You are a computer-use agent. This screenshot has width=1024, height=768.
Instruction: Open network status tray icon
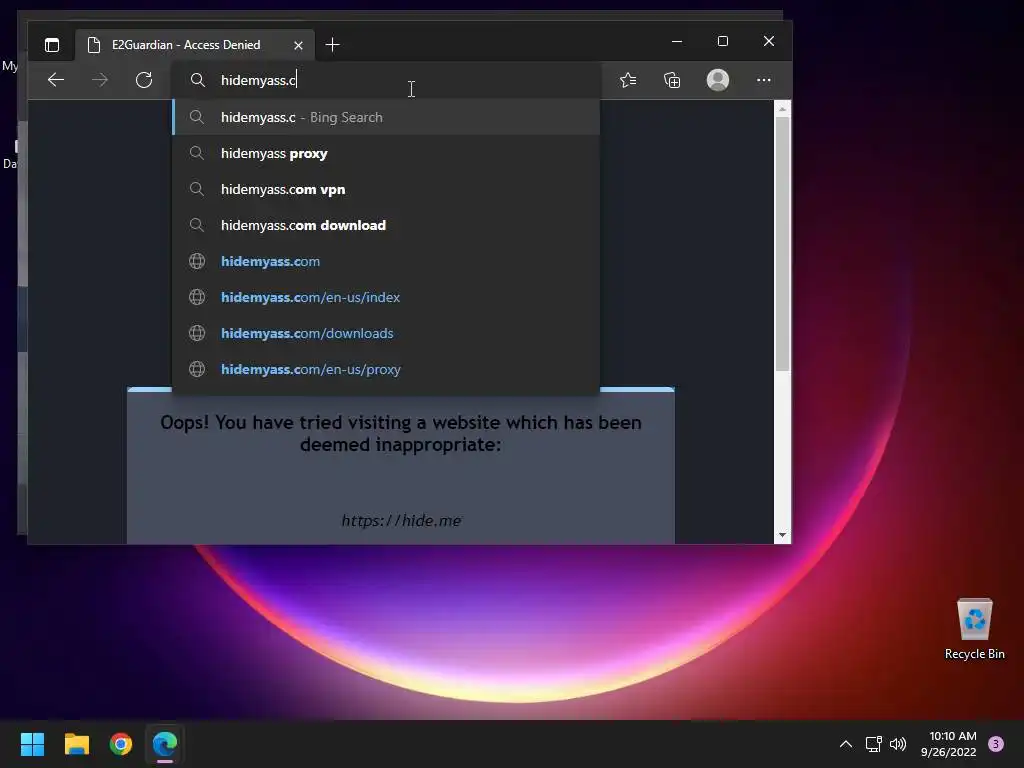(x=873, y=744)
